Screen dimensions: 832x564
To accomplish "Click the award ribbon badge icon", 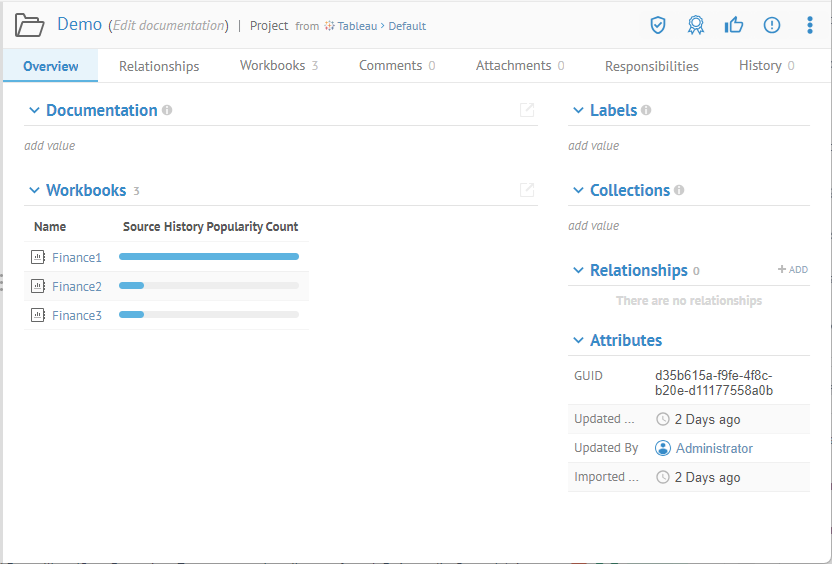I will point(695,25).
